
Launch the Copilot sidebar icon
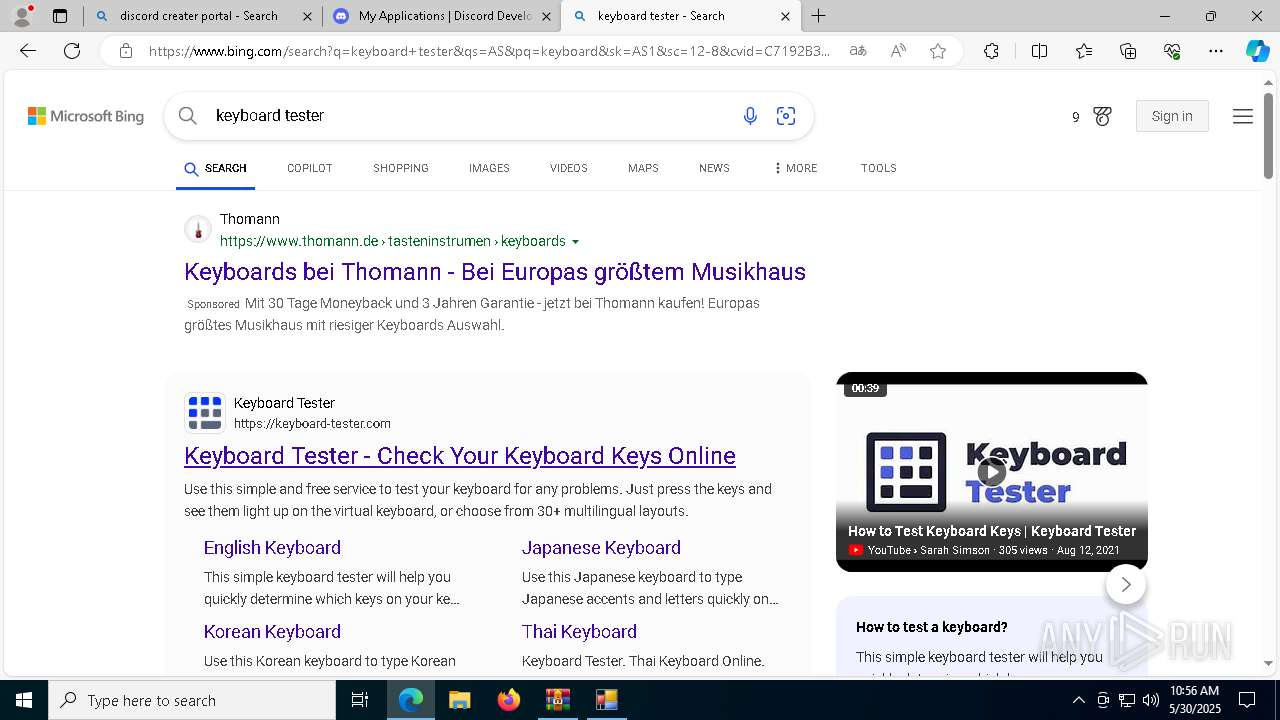pyautogui.click(x=1258, y=51)
